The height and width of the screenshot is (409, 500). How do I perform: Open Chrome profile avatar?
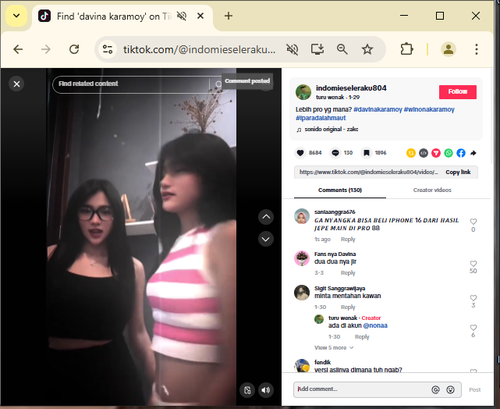point(449,49)
